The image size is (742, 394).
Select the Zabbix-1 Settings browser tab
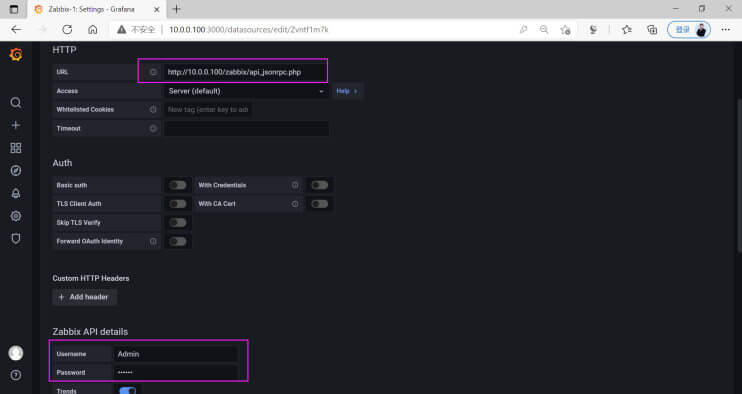[x=97, y=9]
